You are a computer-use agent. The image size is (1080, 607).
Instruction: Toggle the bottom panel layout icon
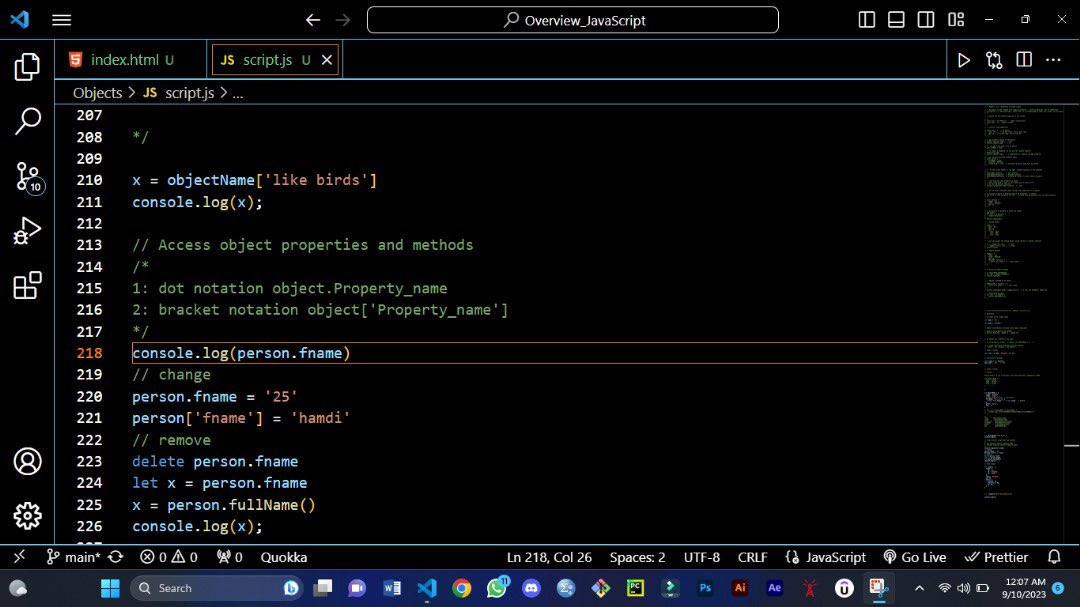tap(896, 19)
